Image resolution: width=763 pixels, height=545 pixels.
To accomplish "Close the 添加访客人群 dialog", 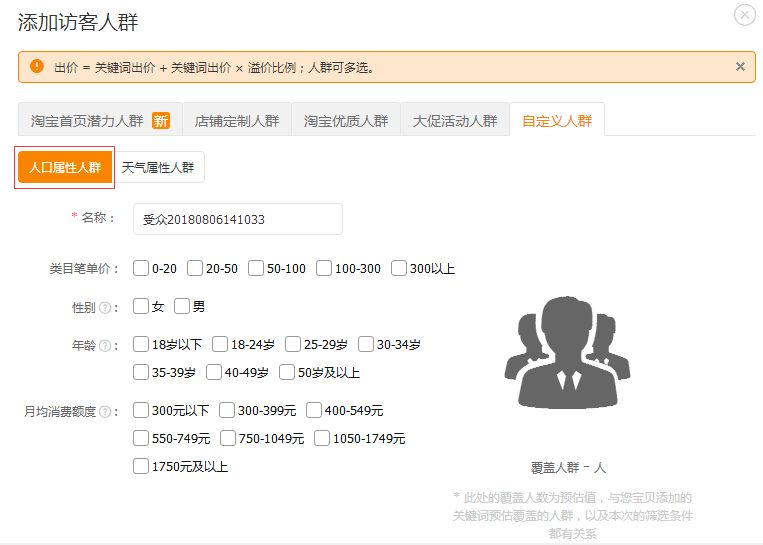I will pos(745,15).
